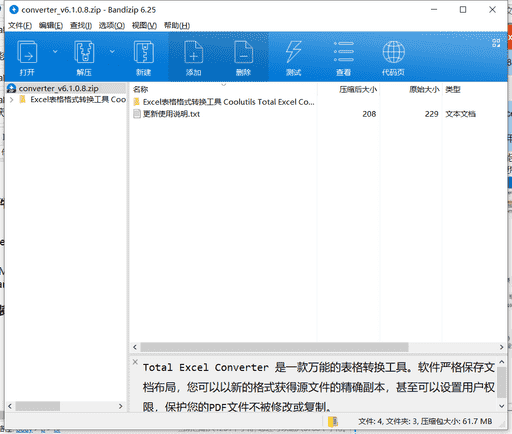
Task: Open the 选项(O) menu
Action: 112,25
